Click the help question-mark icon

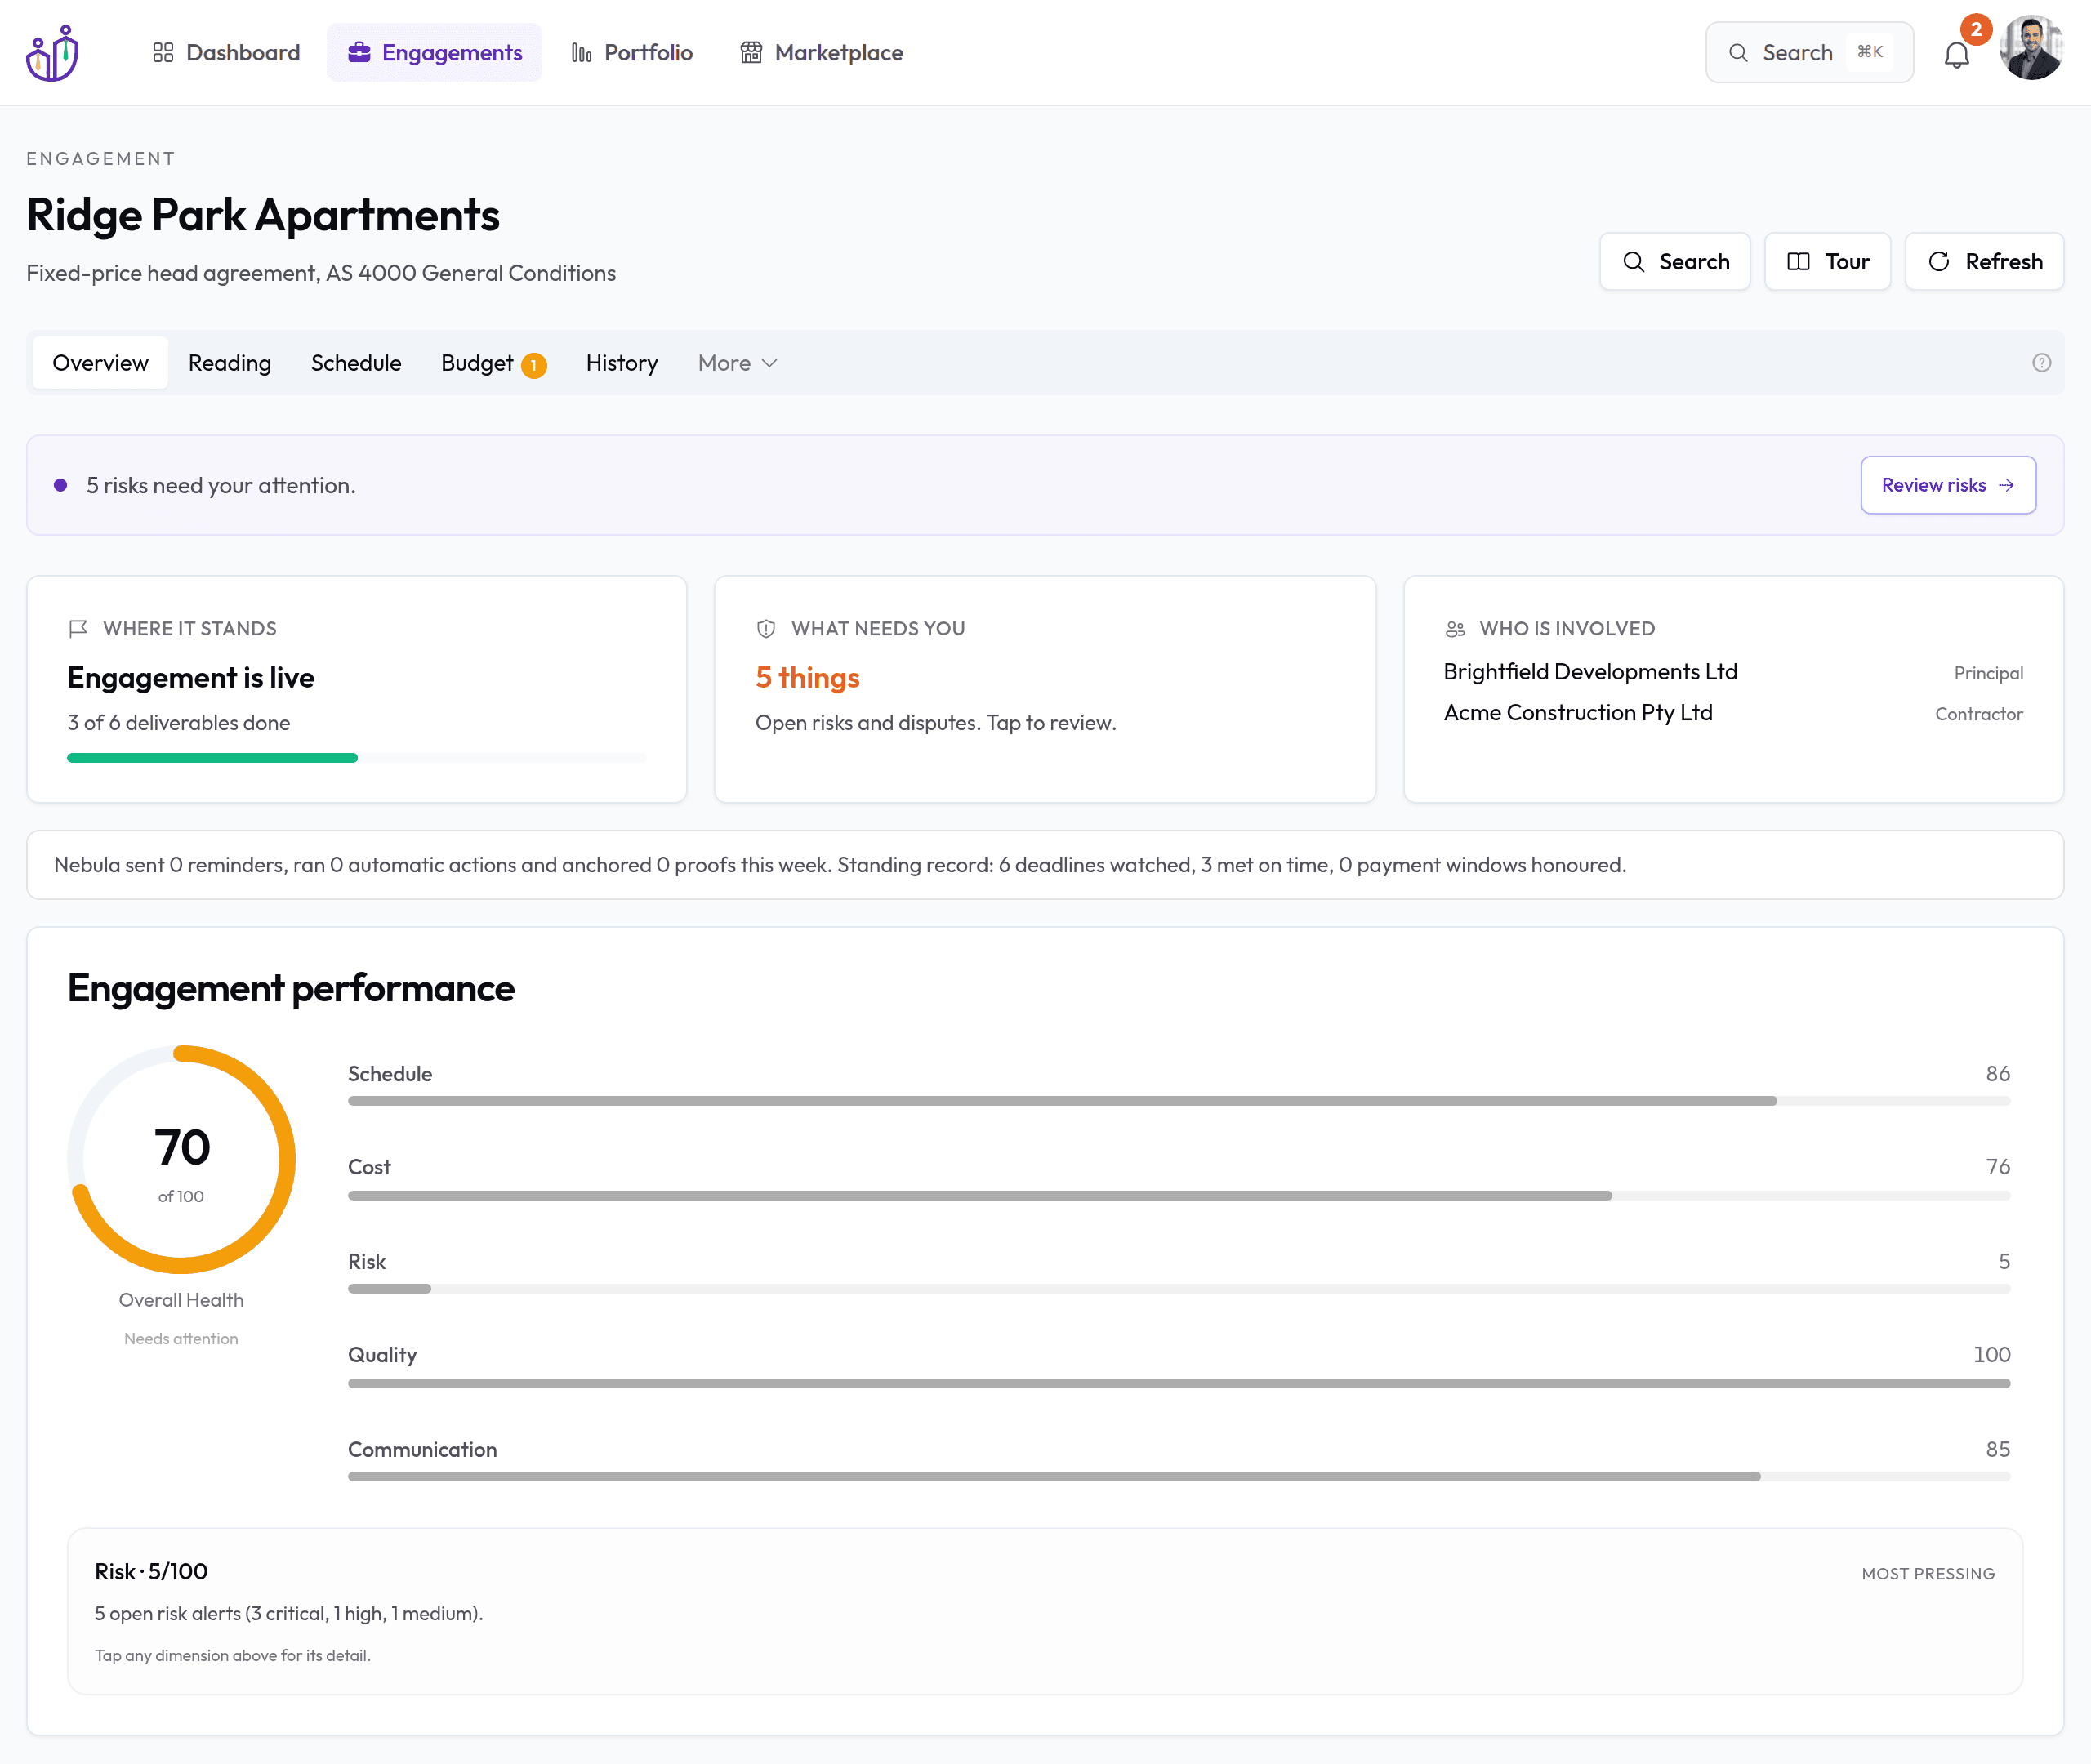tap(2041, 363)
